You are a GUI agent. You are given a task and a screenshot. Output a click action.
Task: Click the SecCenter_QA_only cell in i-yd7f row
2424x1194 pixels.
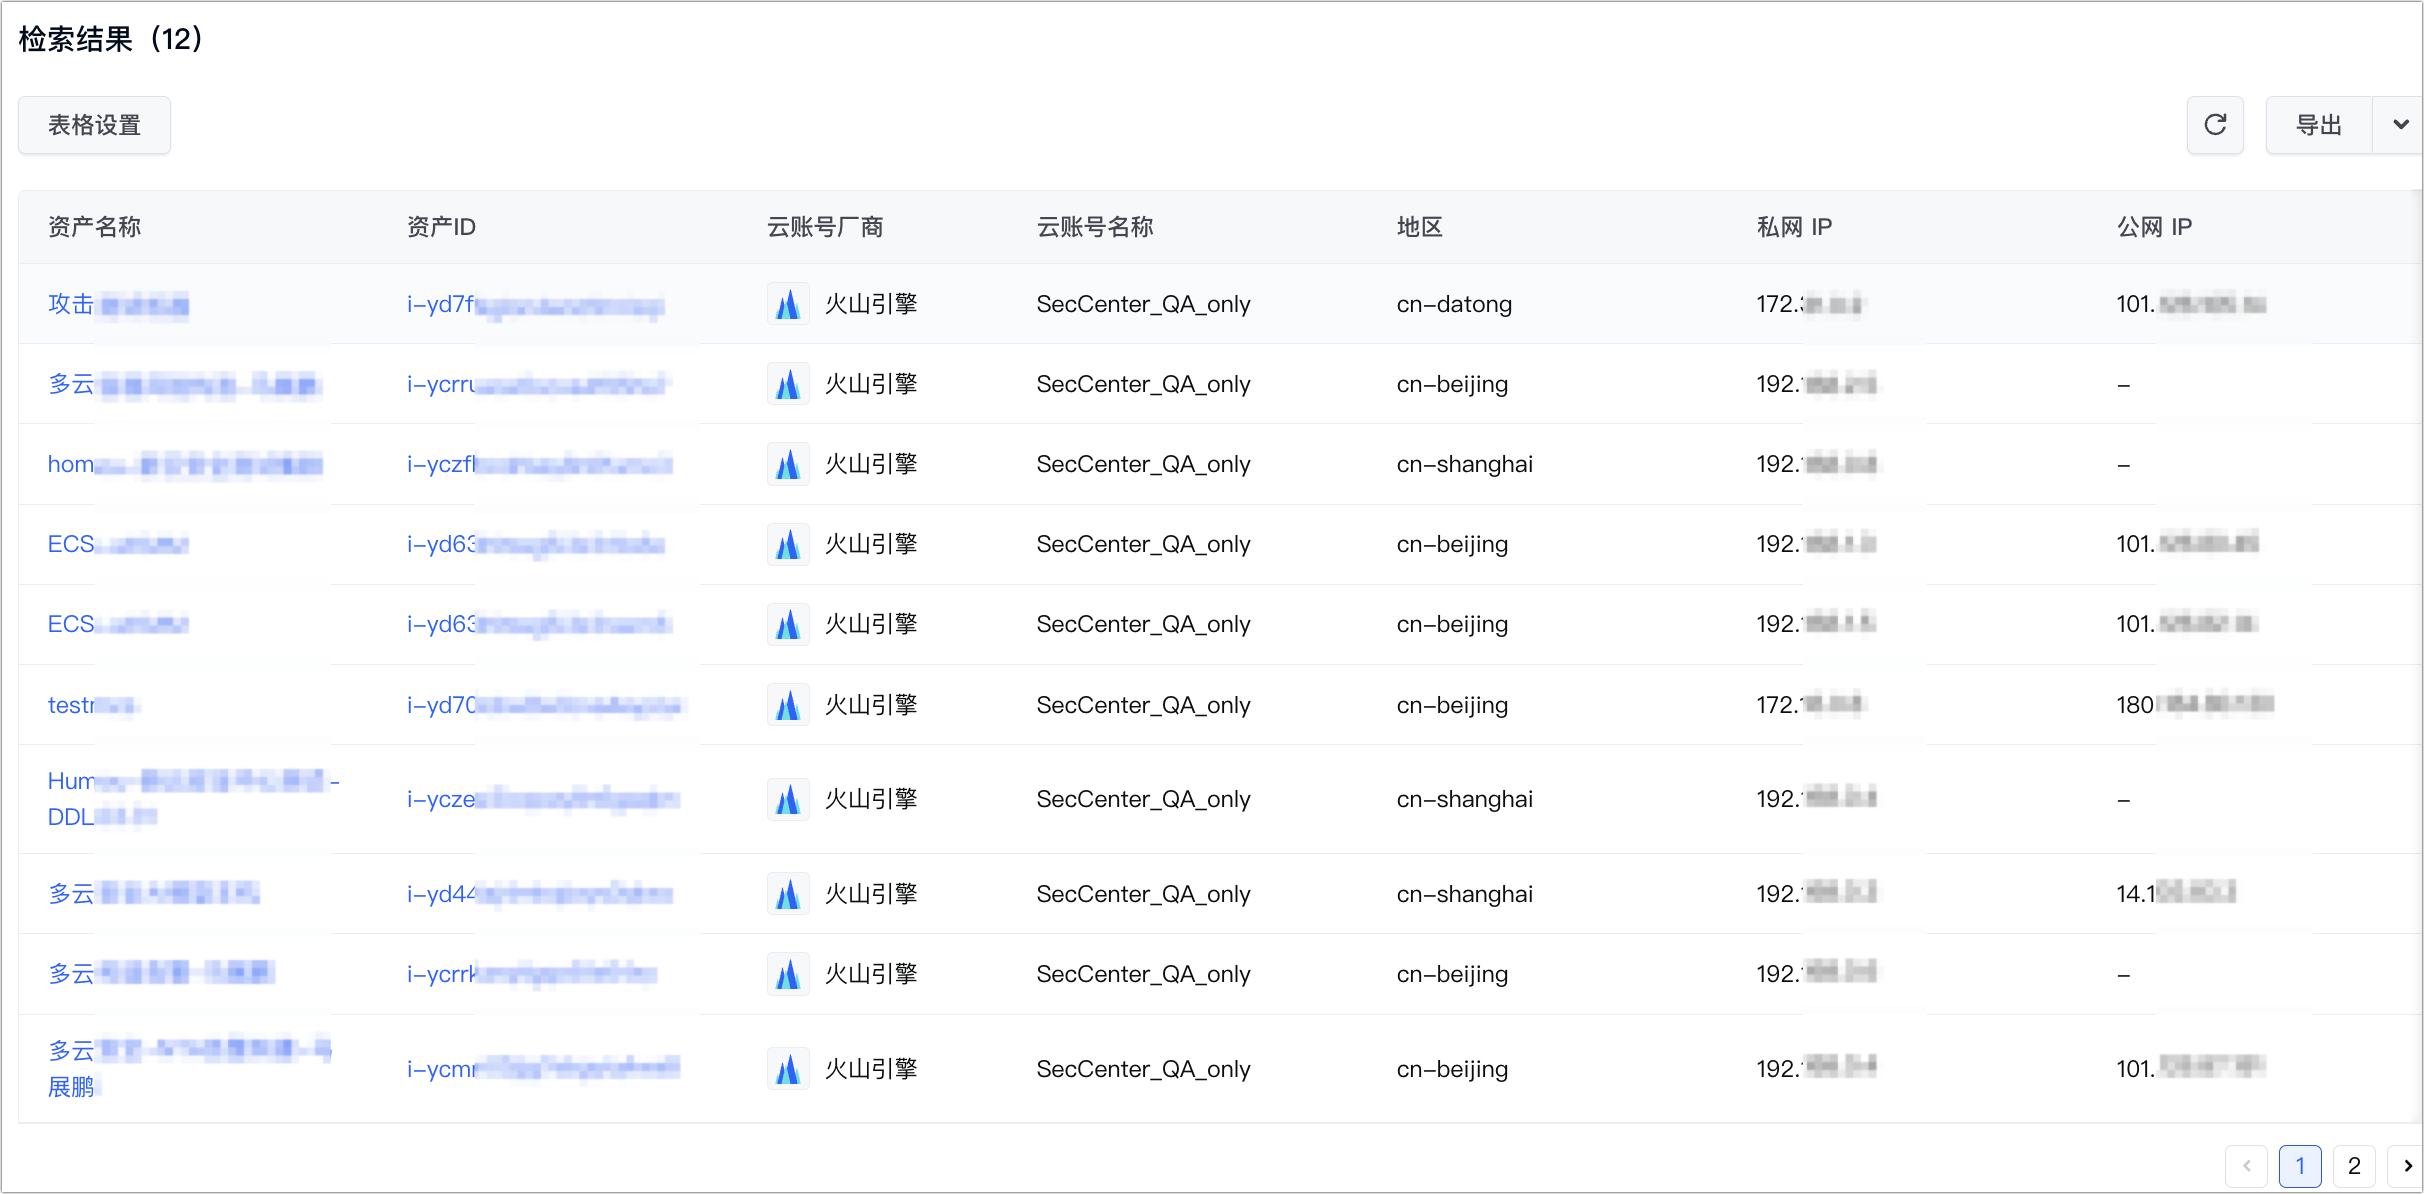coord(1143,304)
